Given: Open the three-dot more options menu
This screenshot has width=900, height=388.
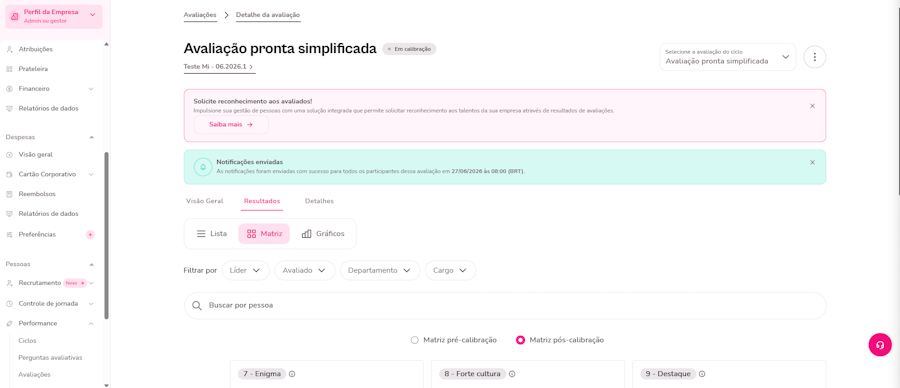Looking at the screenshot, I should coord(814,57).
